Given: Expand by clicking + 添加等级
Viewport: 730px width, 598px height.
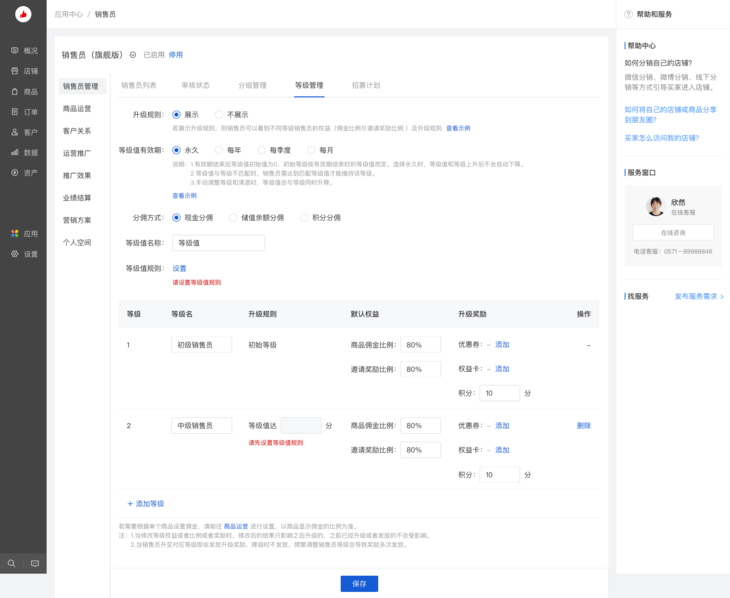Looking at the screenshot, I should 145,503.
